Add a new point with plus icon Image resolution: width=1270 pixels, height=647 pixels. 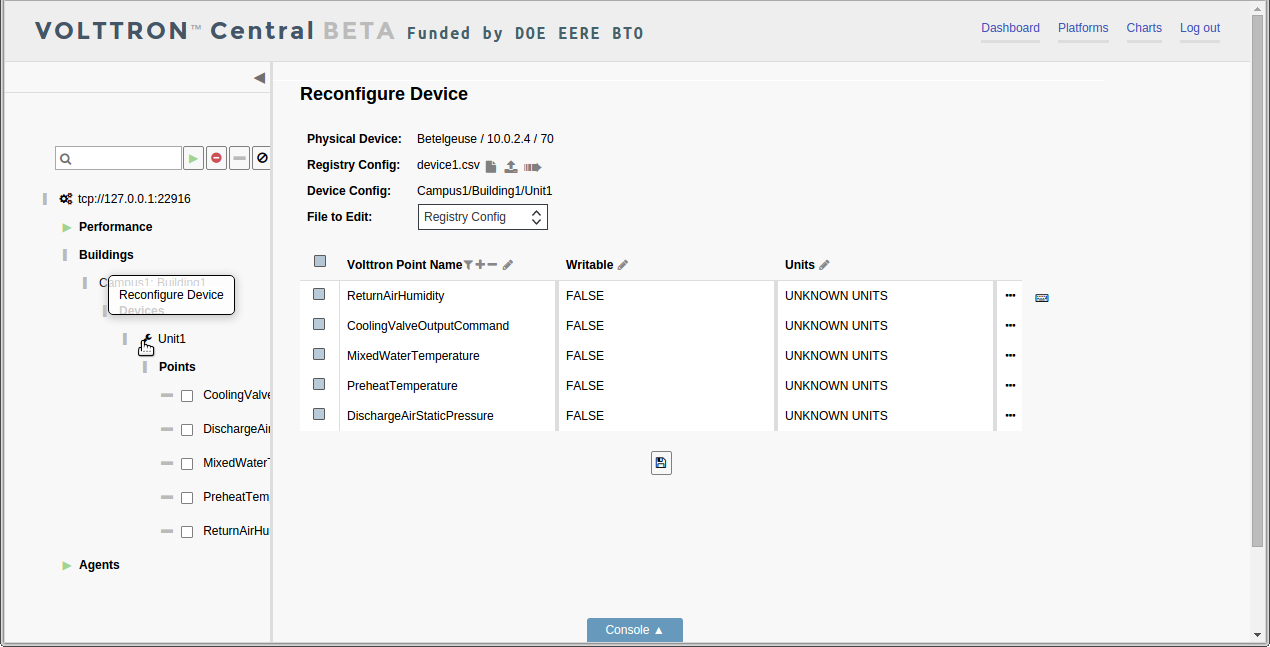coord(480,265)
